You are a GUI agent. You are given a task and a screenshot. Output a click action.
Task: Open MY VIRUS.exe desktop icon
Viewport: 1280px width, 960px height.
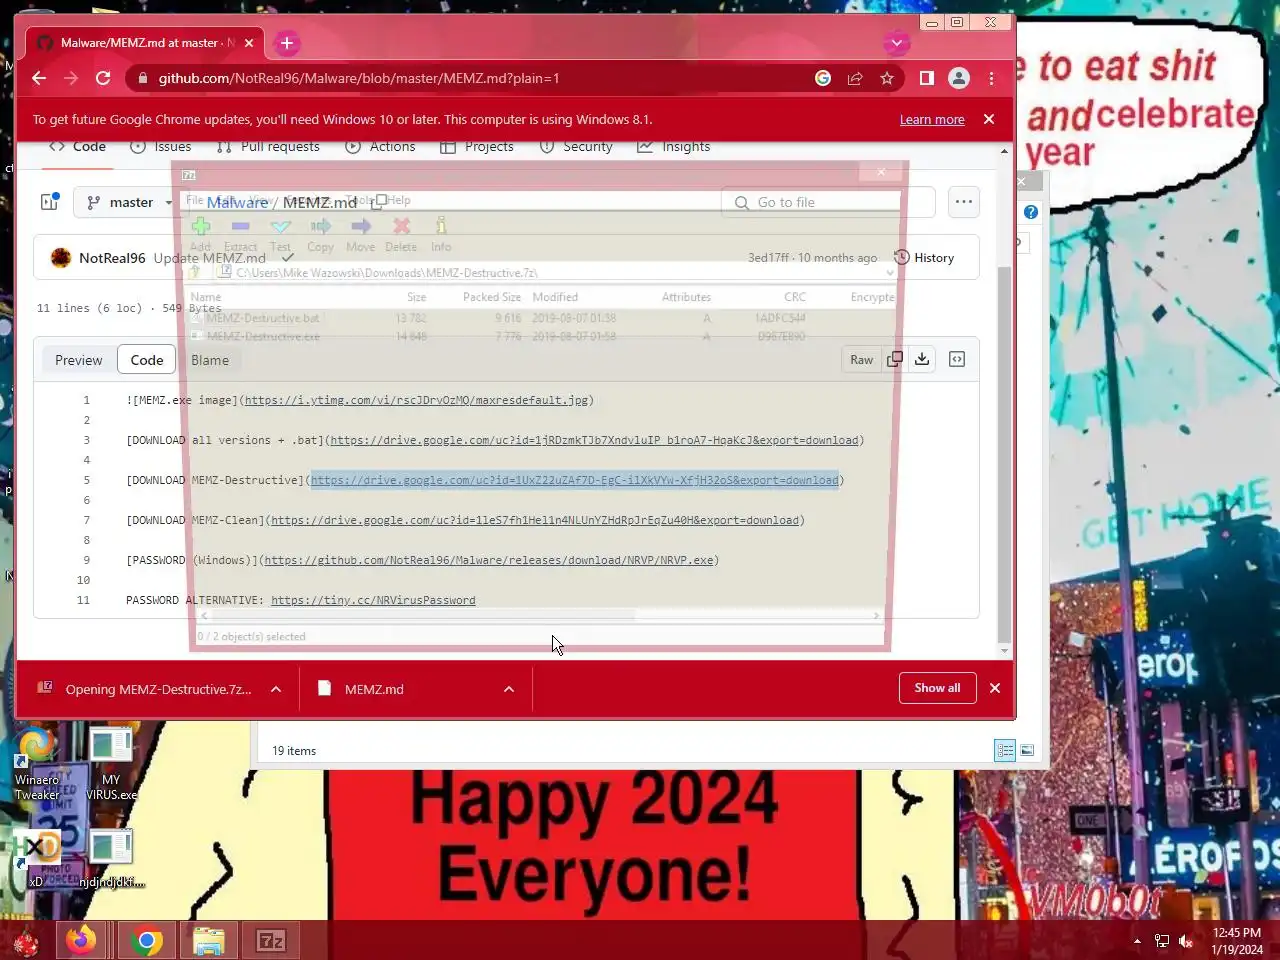111,764
